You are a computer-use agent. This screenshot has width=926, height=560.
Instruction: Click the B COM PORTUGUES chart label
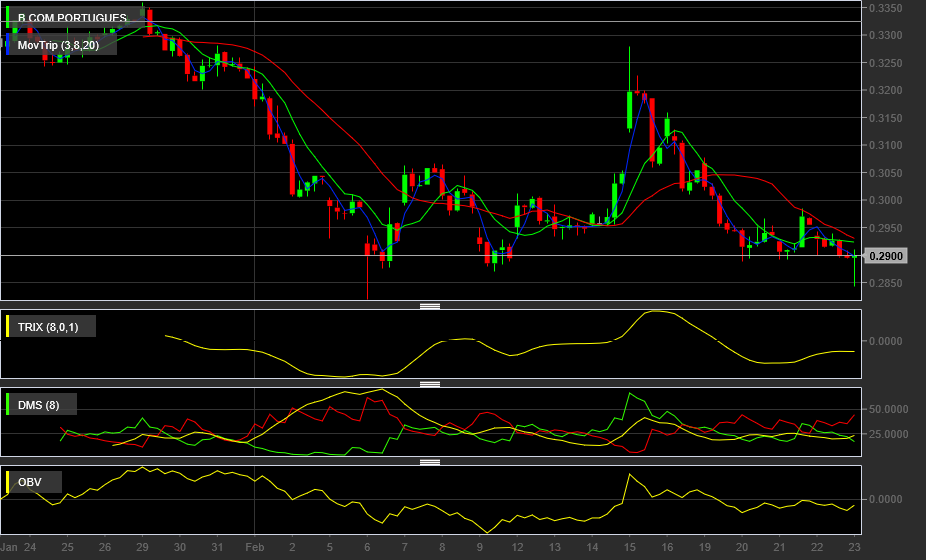(72, 19)
